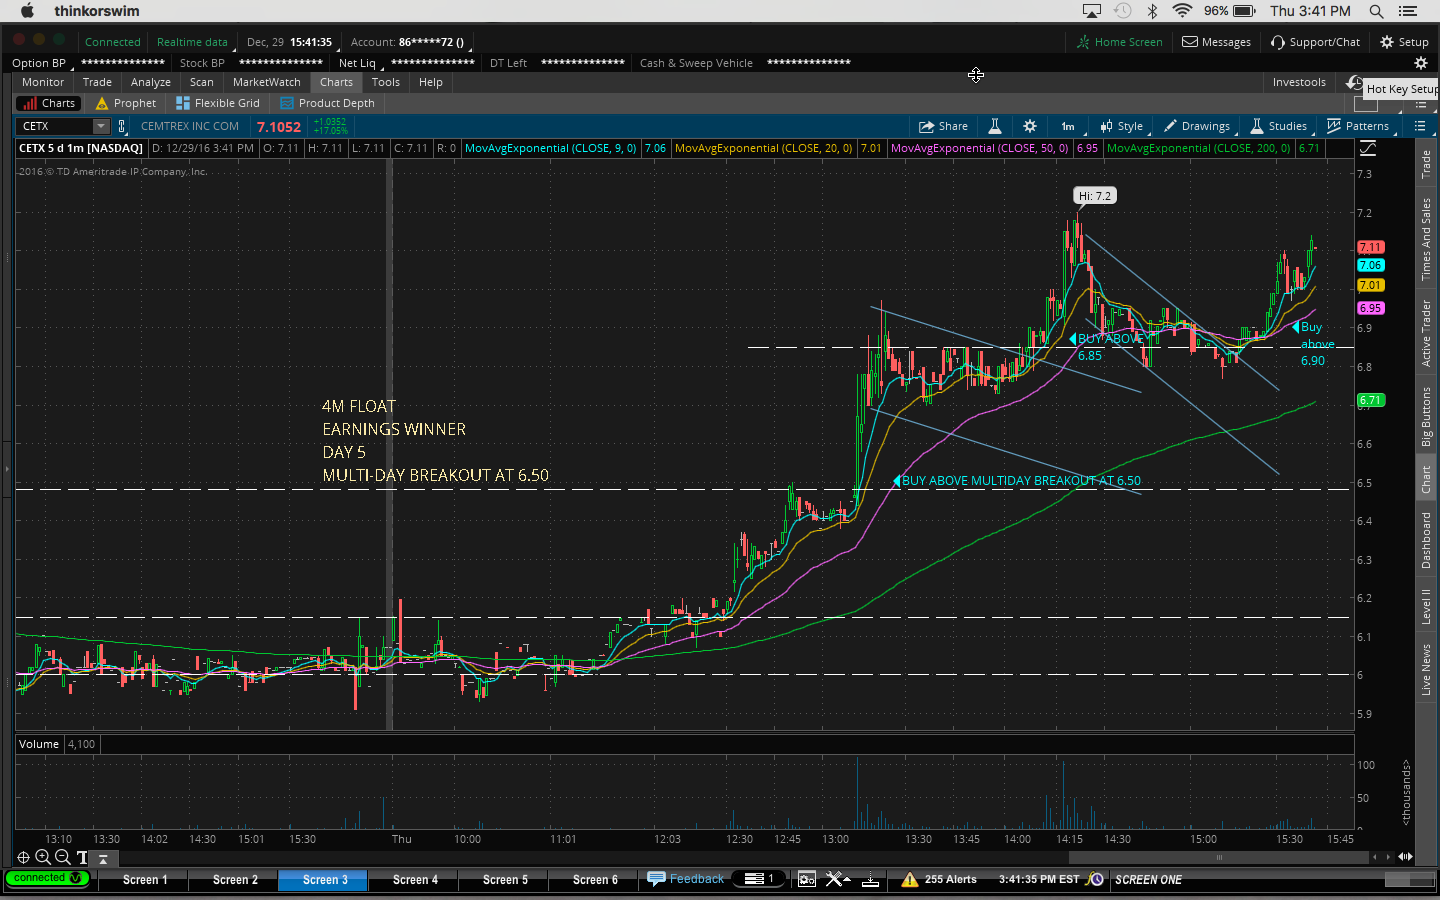
Task: Toggle the symbol link clip icon
Action: click(122, 126)
